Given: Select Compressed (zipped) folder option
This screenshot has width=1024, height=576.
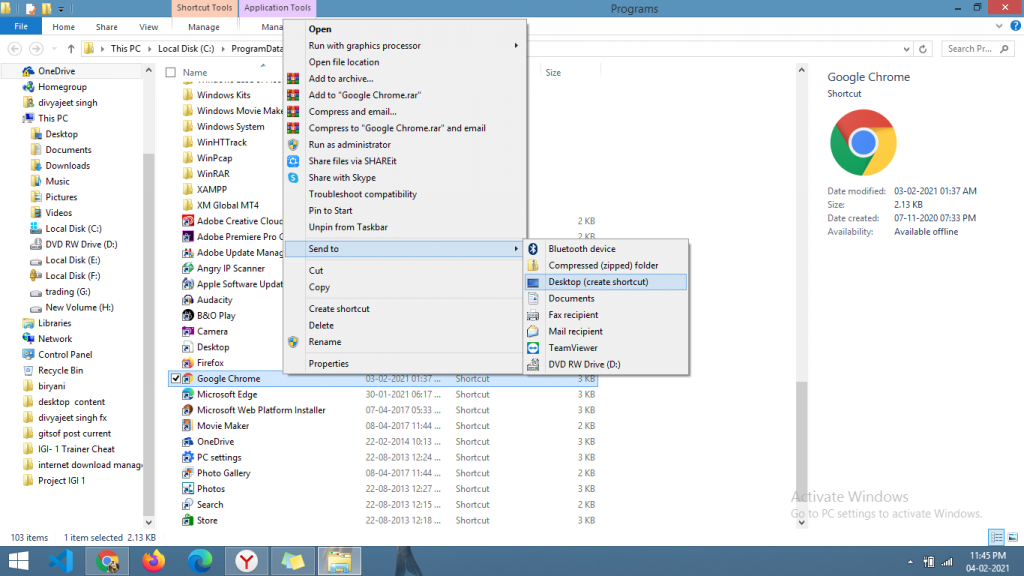Looking at the screenshot, I should click(605, 266).
